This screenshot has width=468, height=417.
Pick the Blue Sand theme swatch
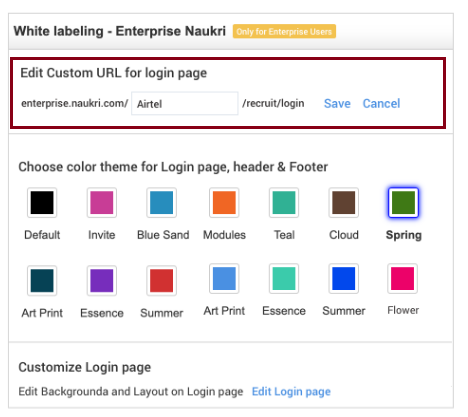[x=161, y=202]
